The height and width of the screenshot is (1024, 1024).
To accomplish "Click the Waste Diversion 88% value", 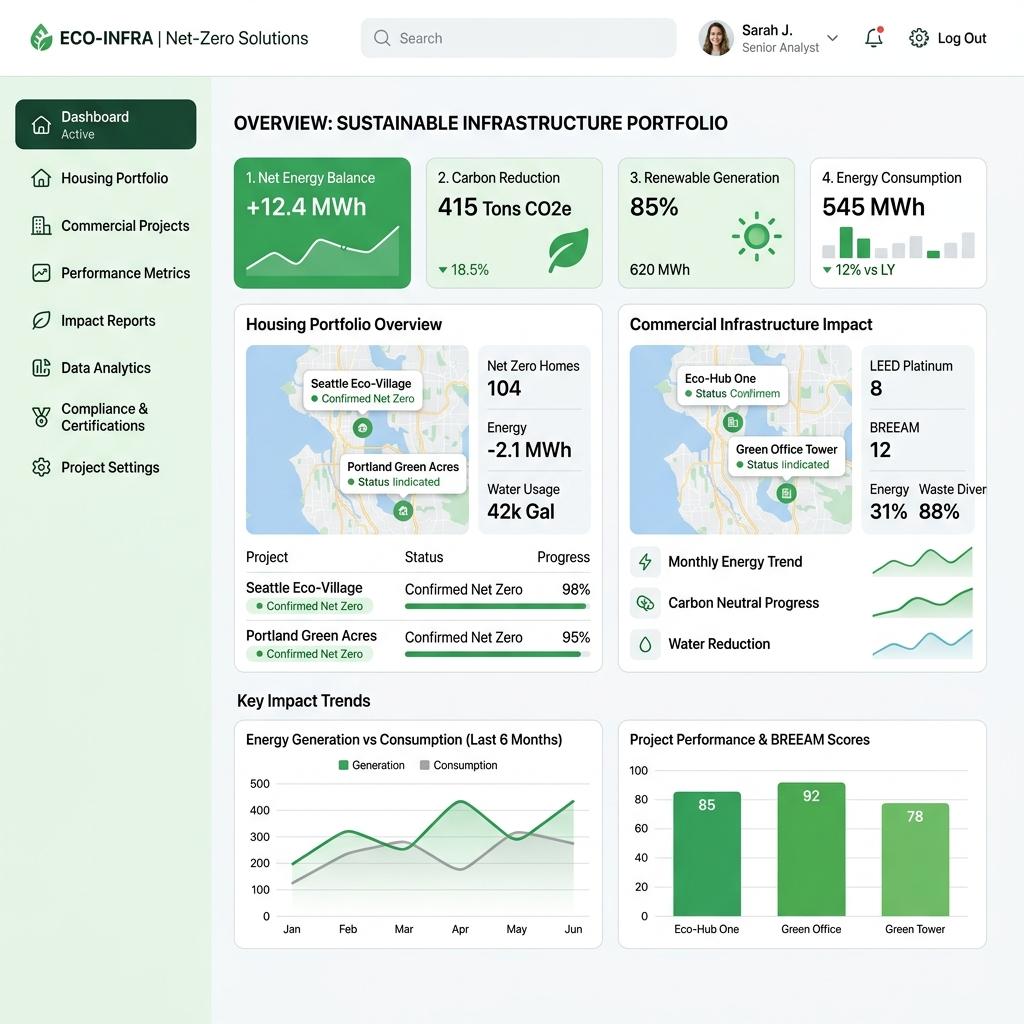I will [938, 511].
